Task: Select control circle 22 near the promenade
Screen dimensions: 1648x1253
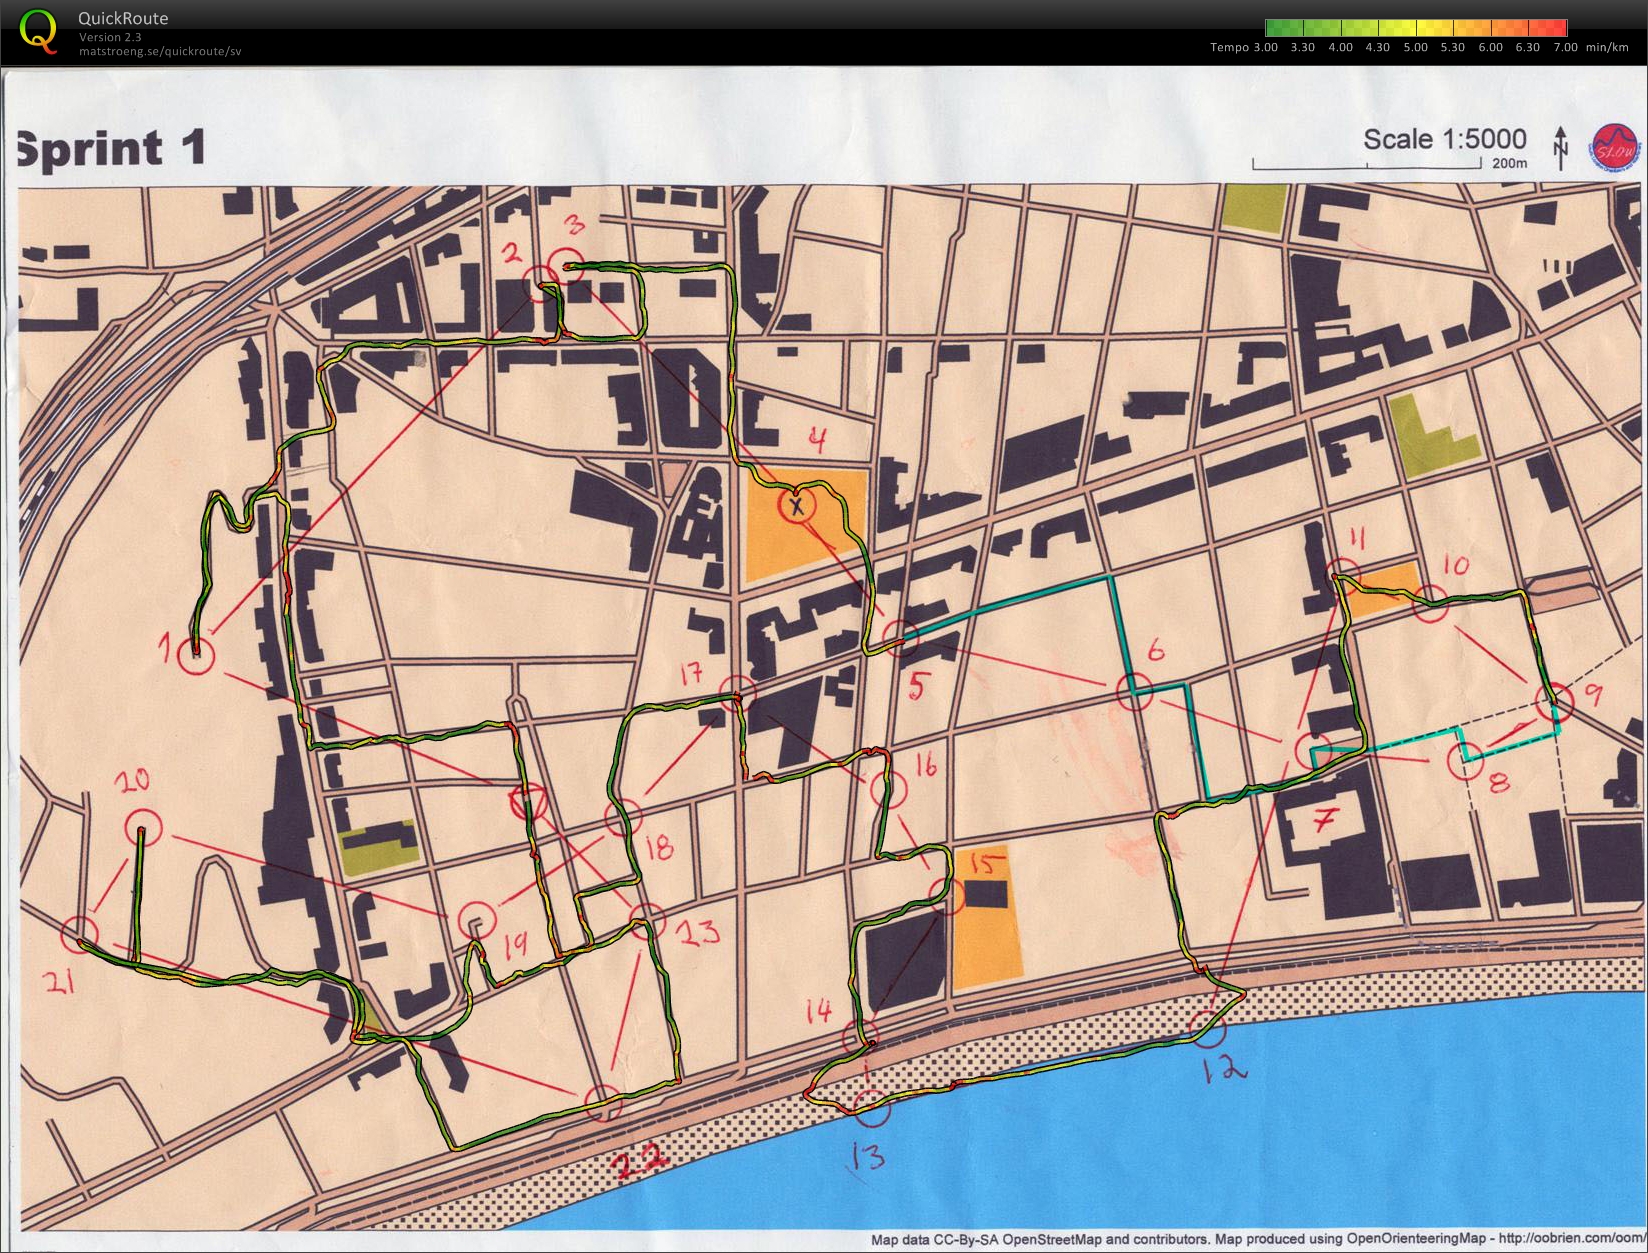Action: point(603,1102)
